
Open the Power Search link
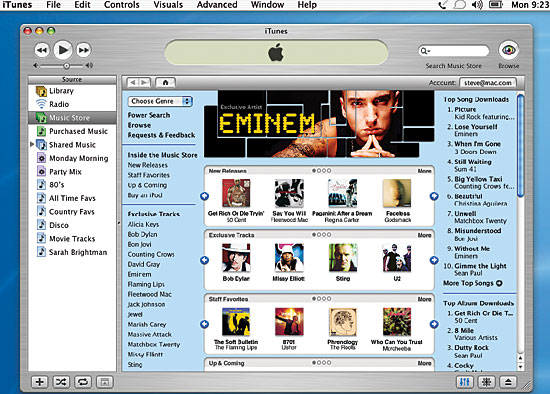click(x=149, y=115)
